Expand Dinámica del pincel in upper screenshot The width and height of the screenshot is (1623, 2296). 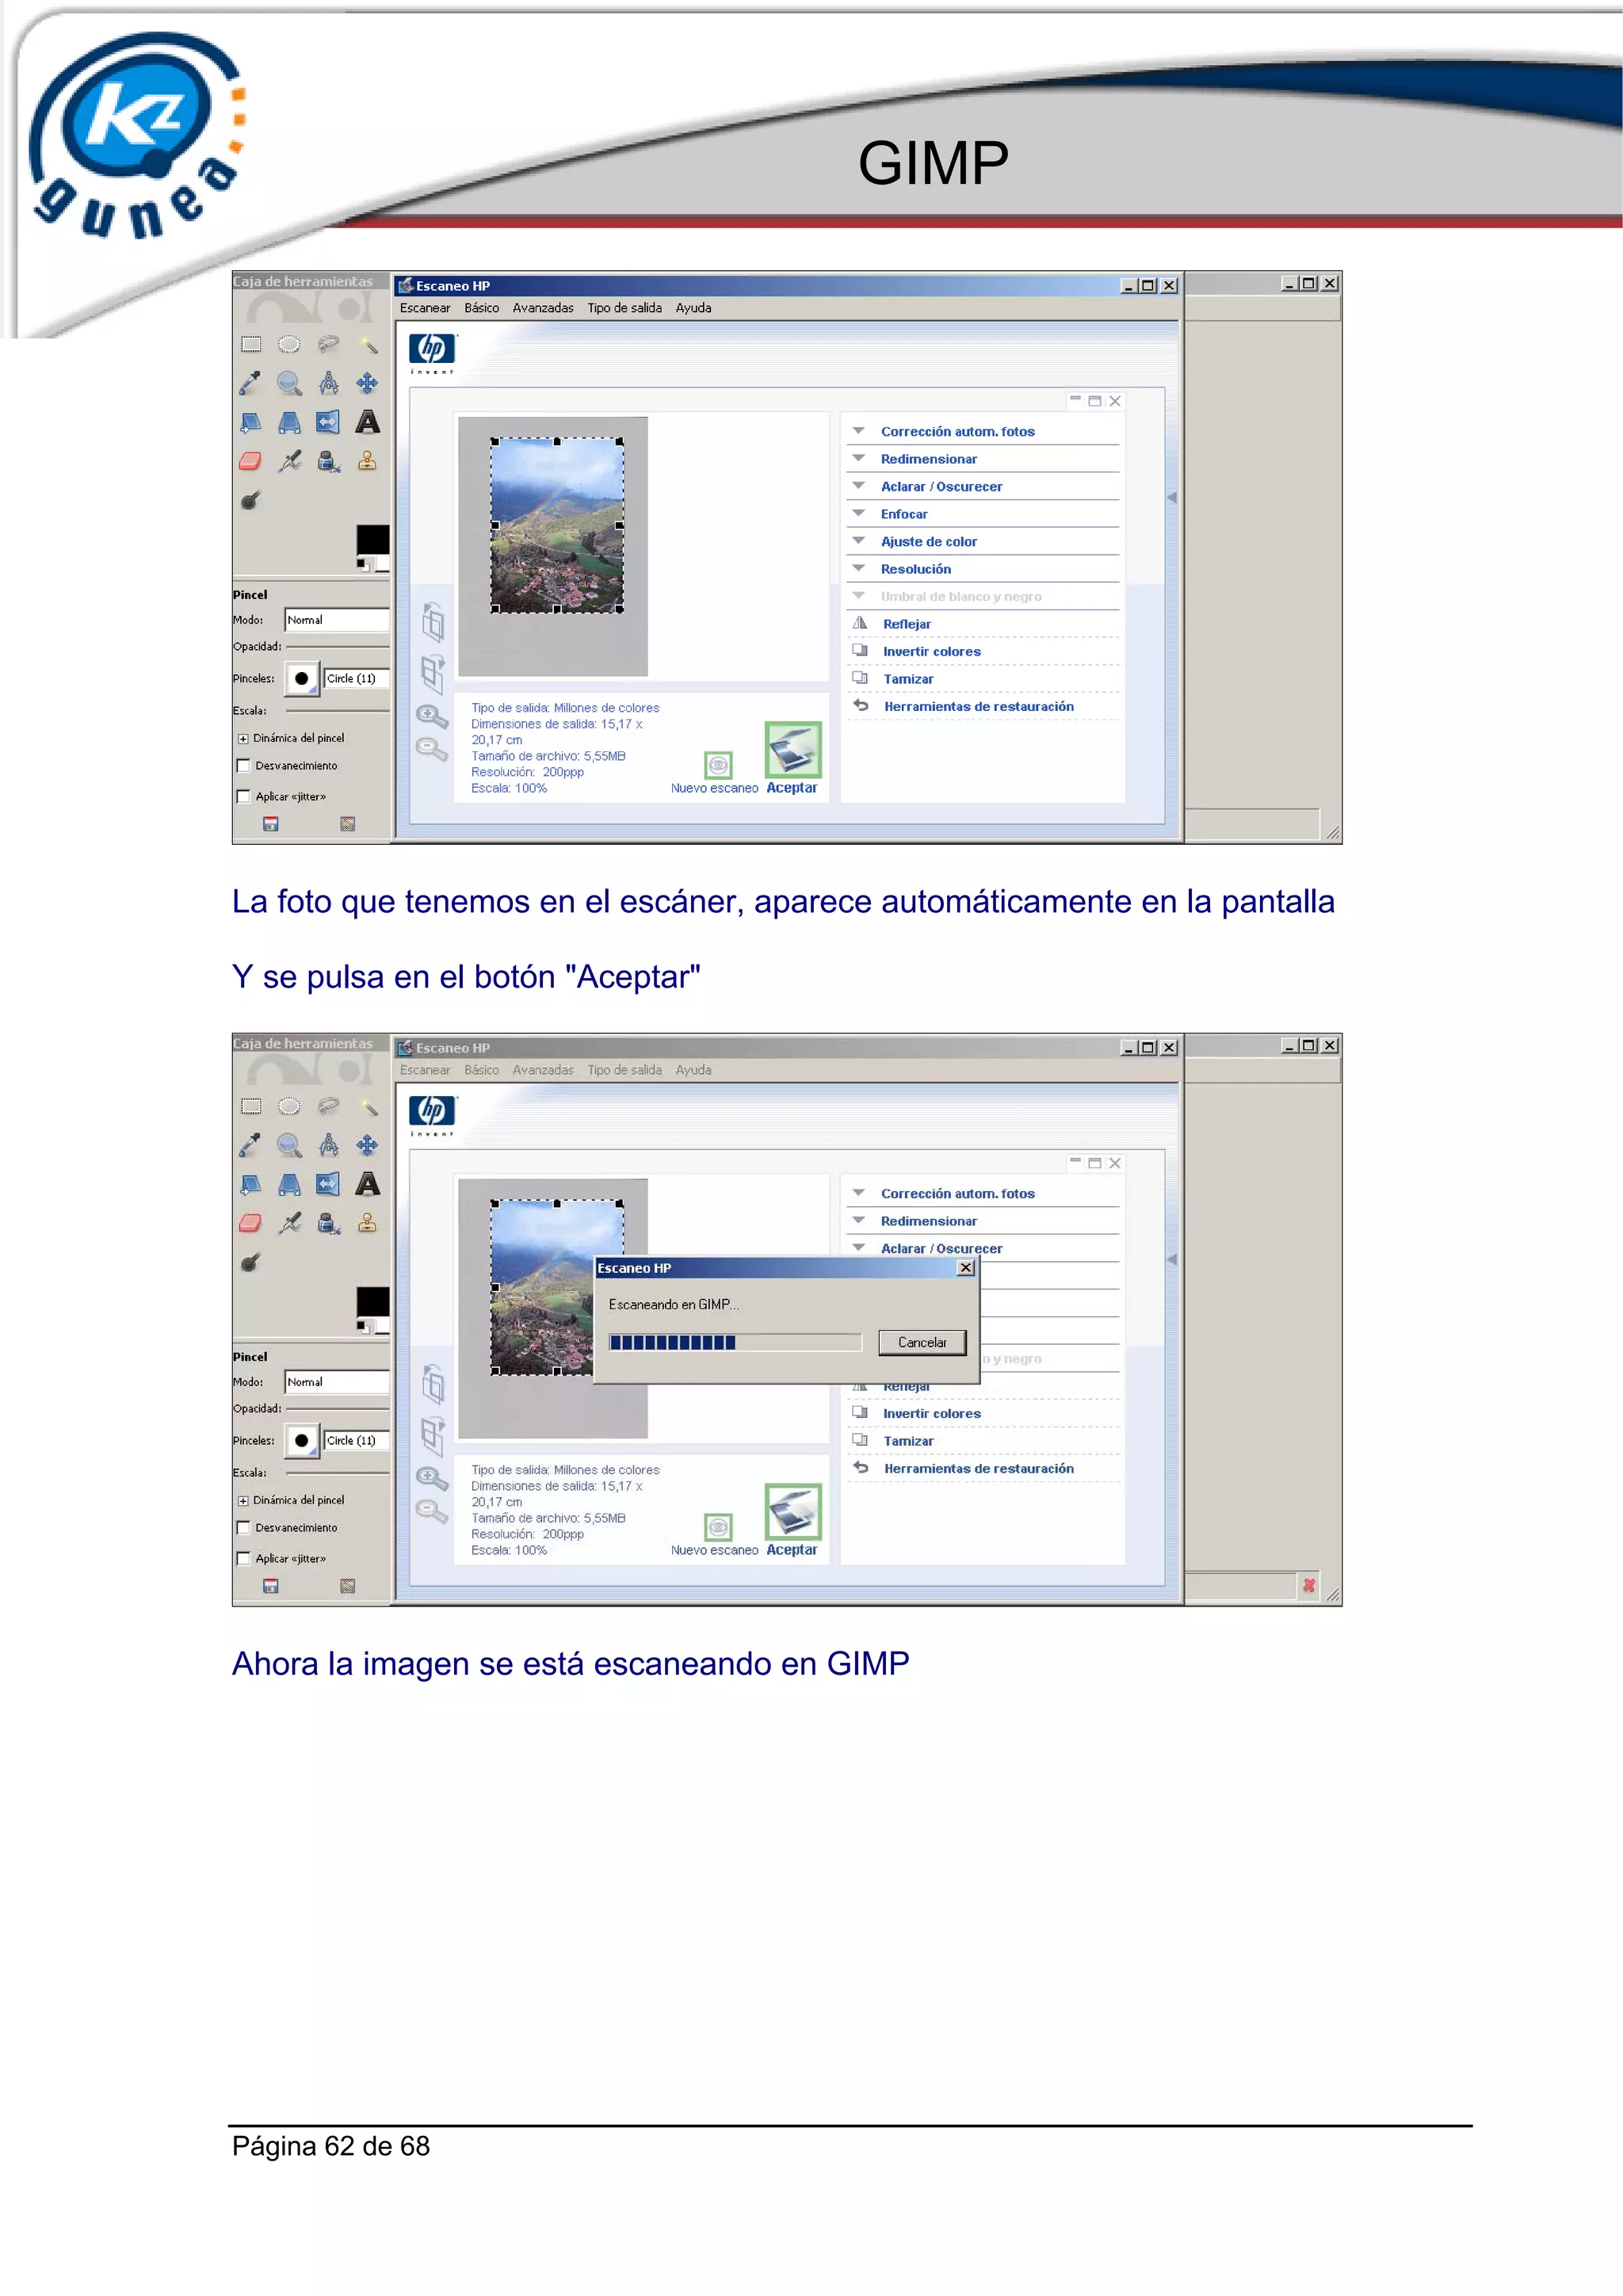click(243, 739)
